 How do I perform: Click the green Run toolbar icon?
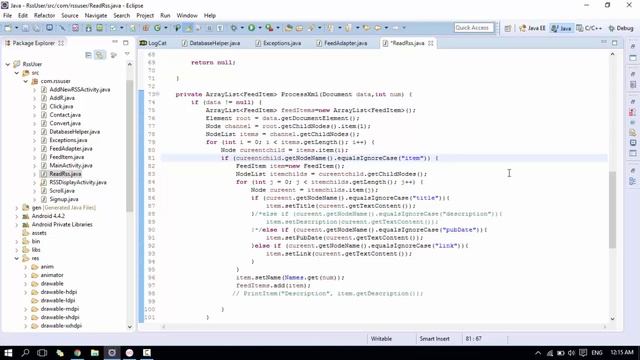(x=251, y=28)
